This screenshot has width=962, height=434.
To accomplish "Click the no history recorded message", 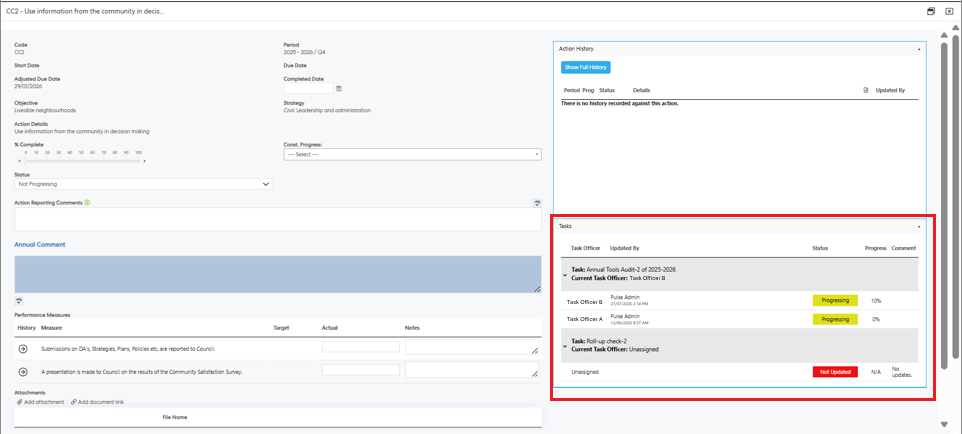I will 620,103.
